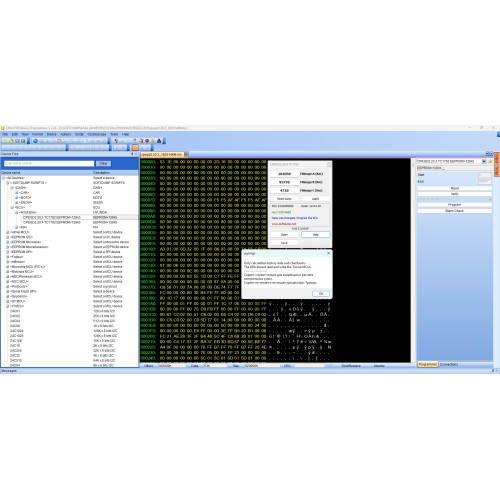Image resolution: width=500 pixels, height=500 pixels.
Task: Expand the <CAR> tree node
Action: click(16, 193)
